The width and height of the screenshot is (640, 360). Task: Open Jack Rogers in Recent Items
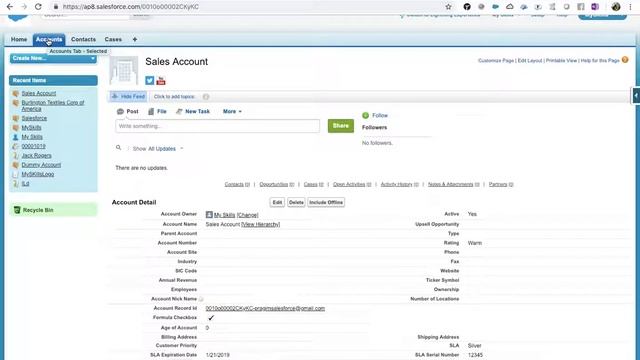pyautogui.click(x=36, y=156)
